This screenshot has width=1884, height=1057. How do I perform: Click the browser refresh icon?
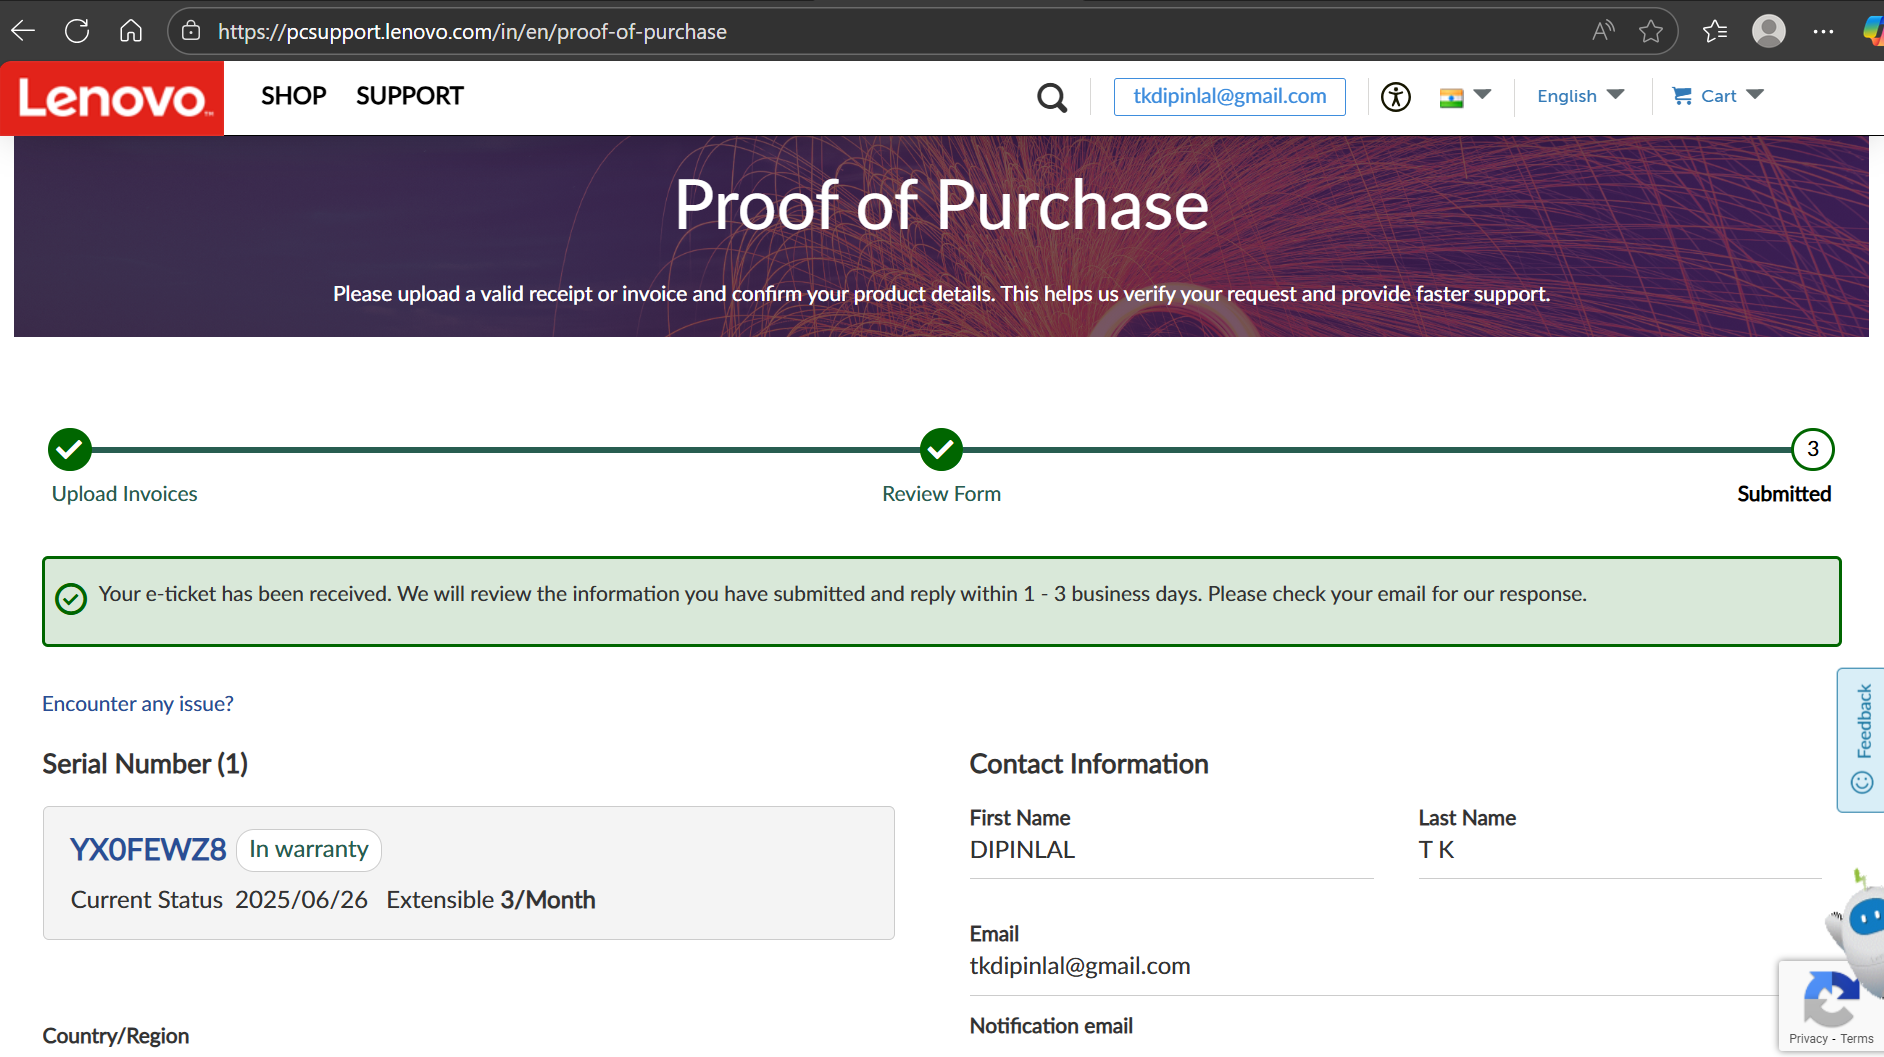coord(77,31)
